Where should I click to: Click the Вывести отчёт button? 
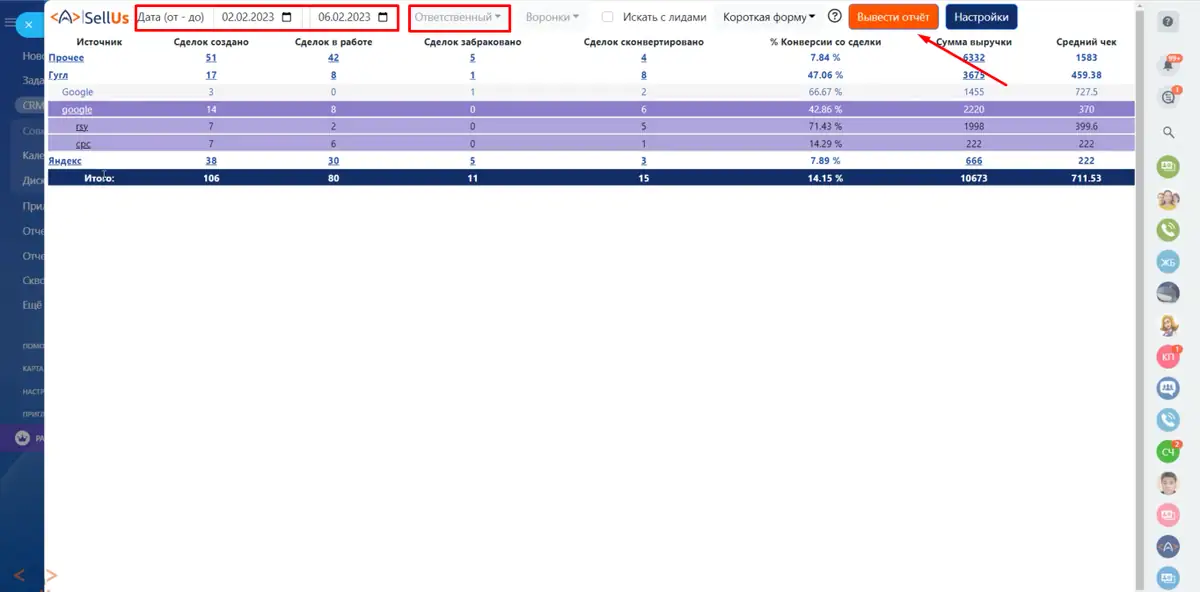(x=893, y=17)
